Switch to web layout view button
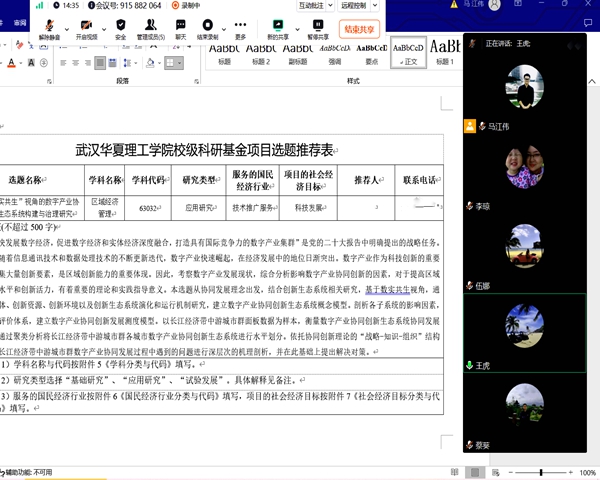Screen dimensions: 600x480 pos(495,472)
